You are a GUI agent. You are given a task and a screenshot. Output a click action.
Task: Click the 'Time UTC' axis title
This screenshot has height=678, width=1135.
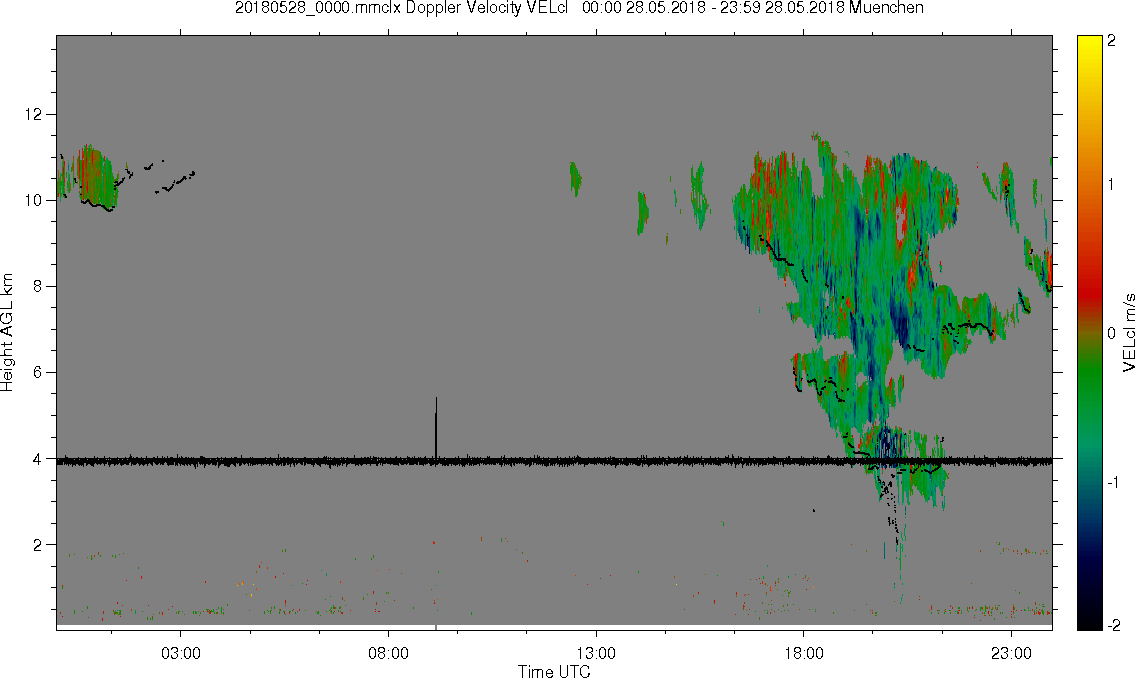click(554, 671)
